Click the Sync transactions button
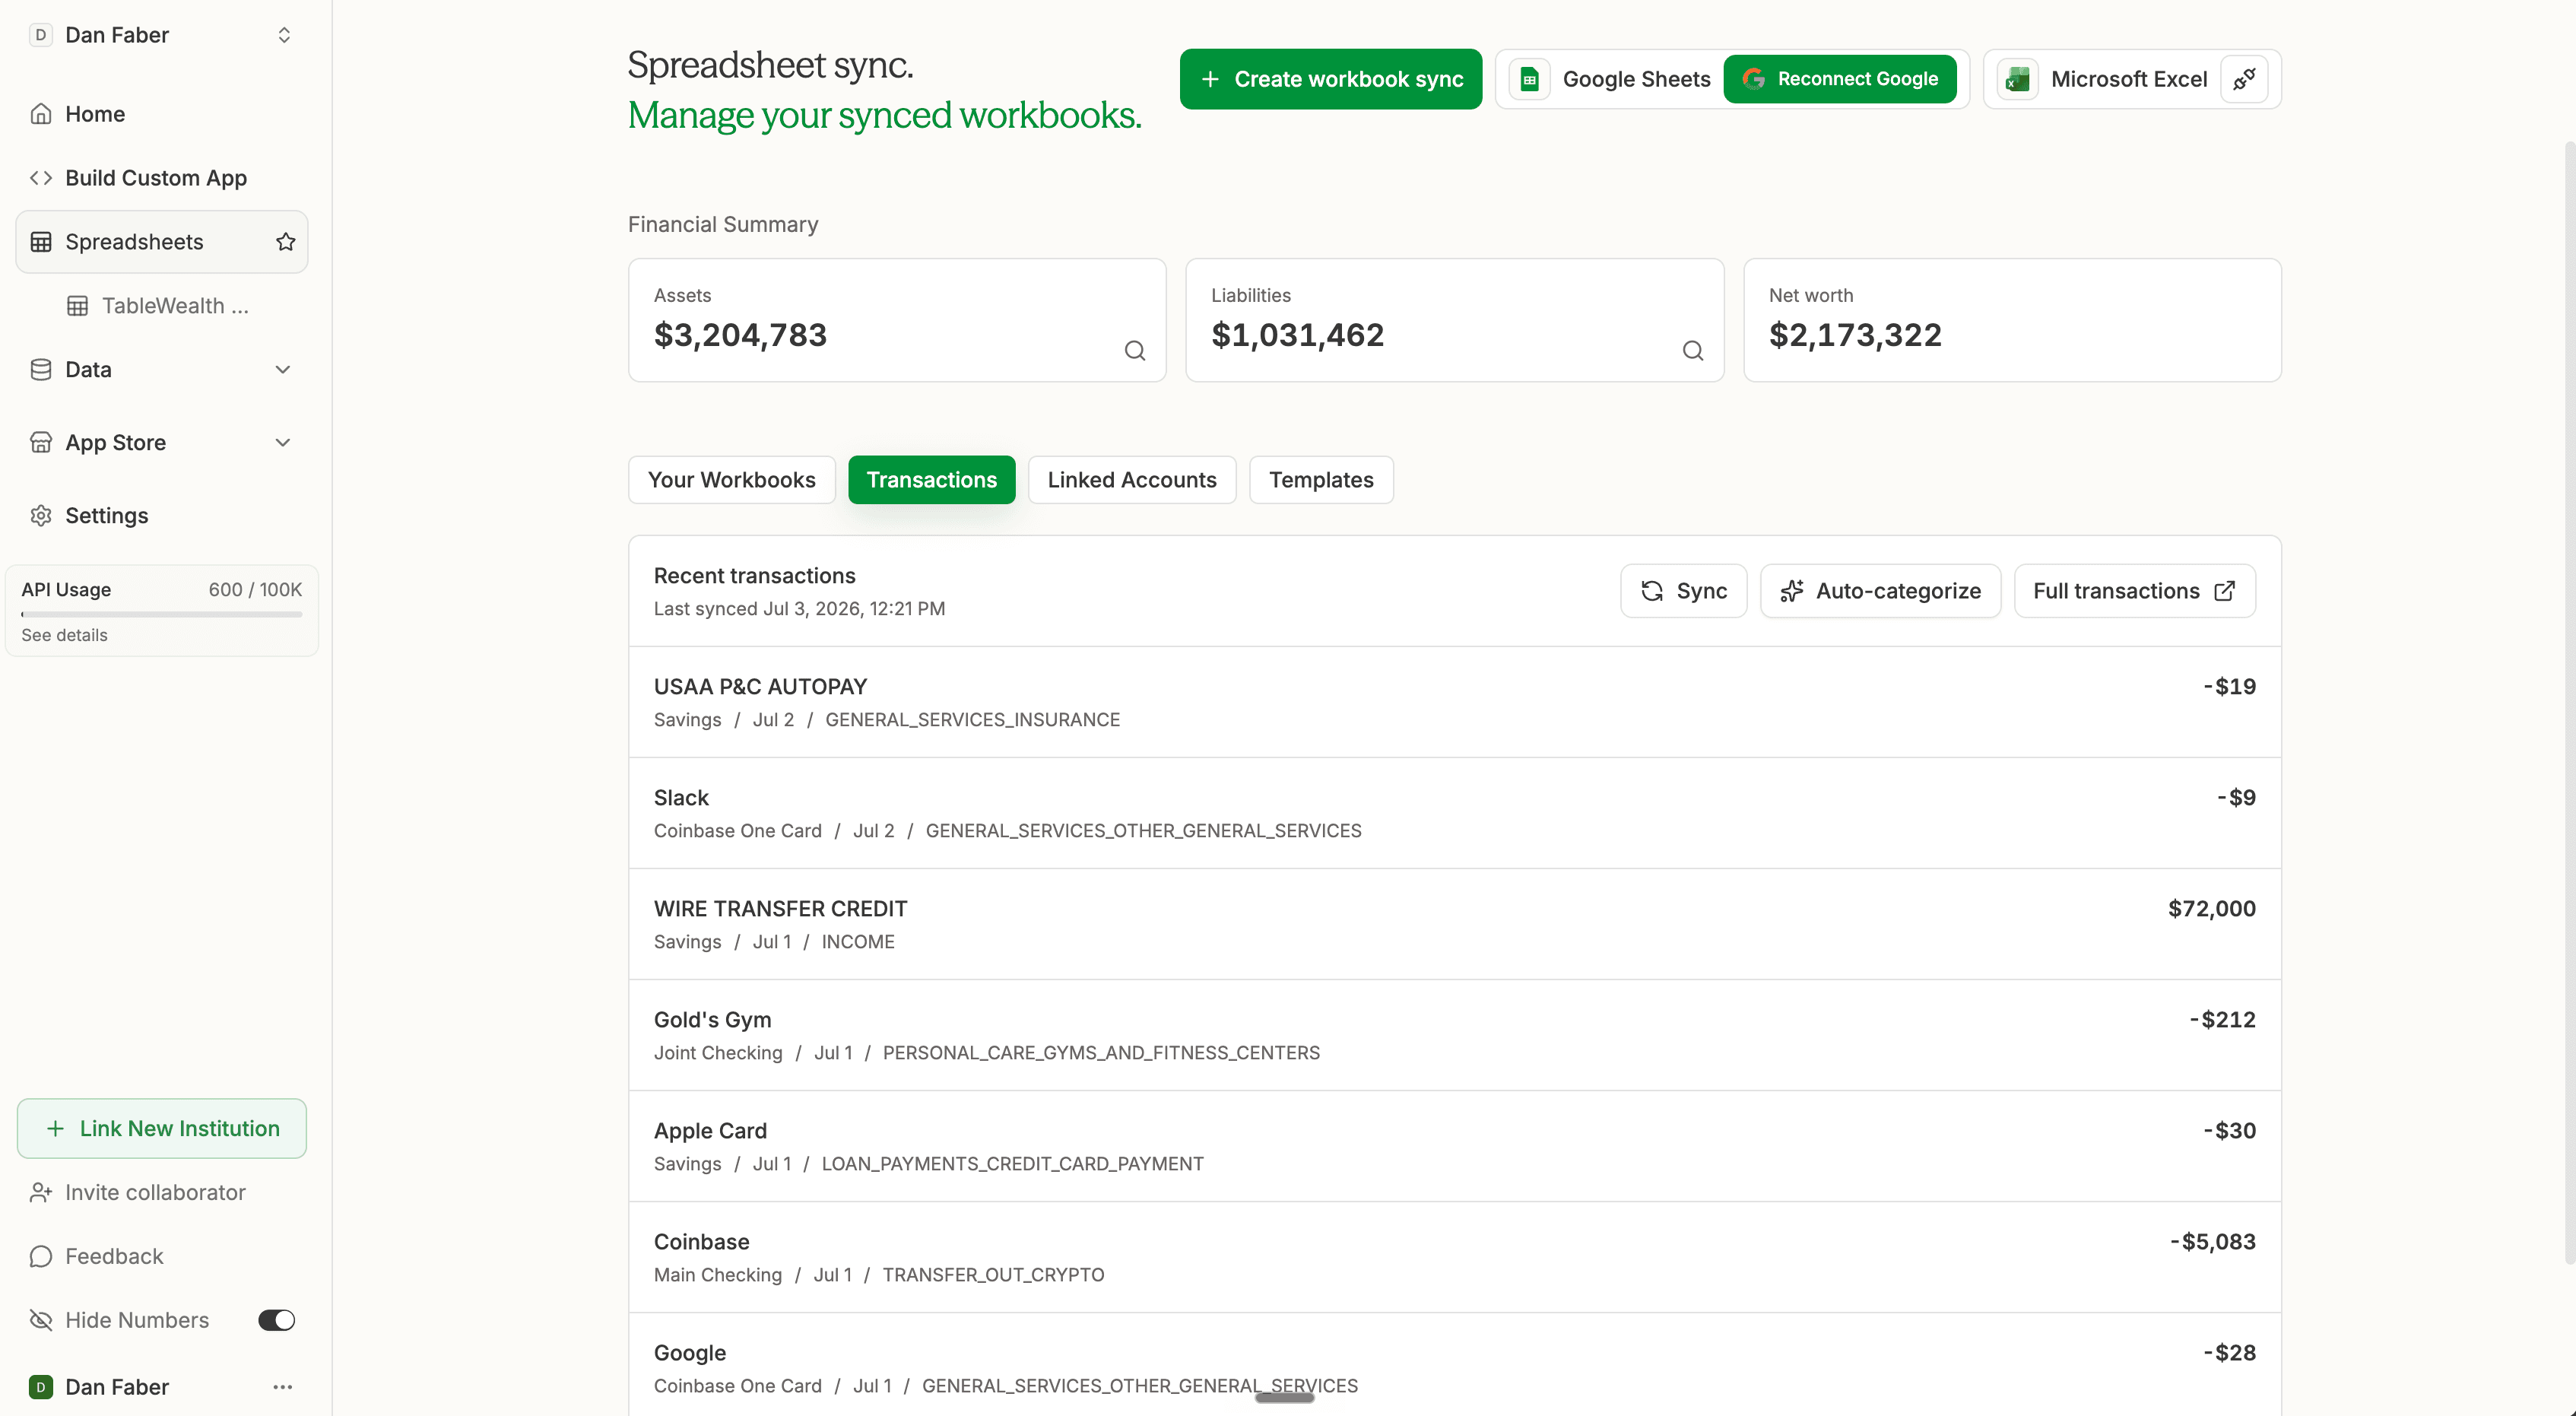 coord(1684,591)
